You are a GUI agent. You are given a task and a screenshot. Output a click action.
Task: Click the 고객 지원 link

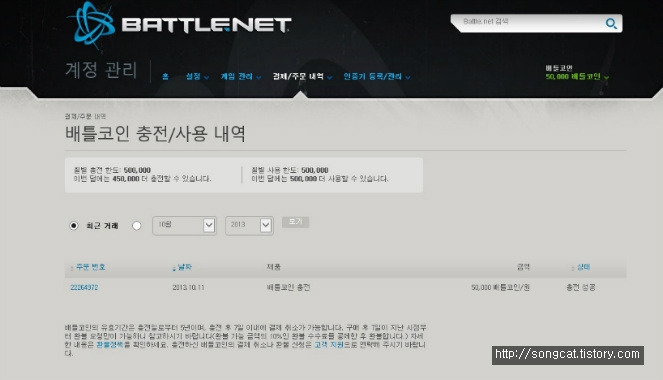point(329,345)
